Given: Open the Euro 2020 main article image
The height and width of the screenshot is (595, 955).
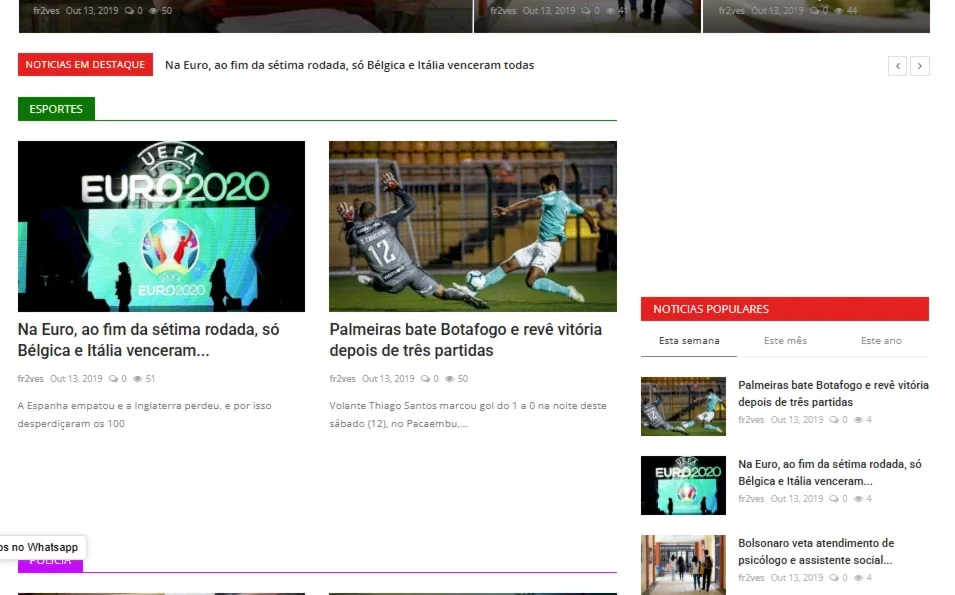Looking at the screenshot, I should pyautogui.click(x=161, y=227).
